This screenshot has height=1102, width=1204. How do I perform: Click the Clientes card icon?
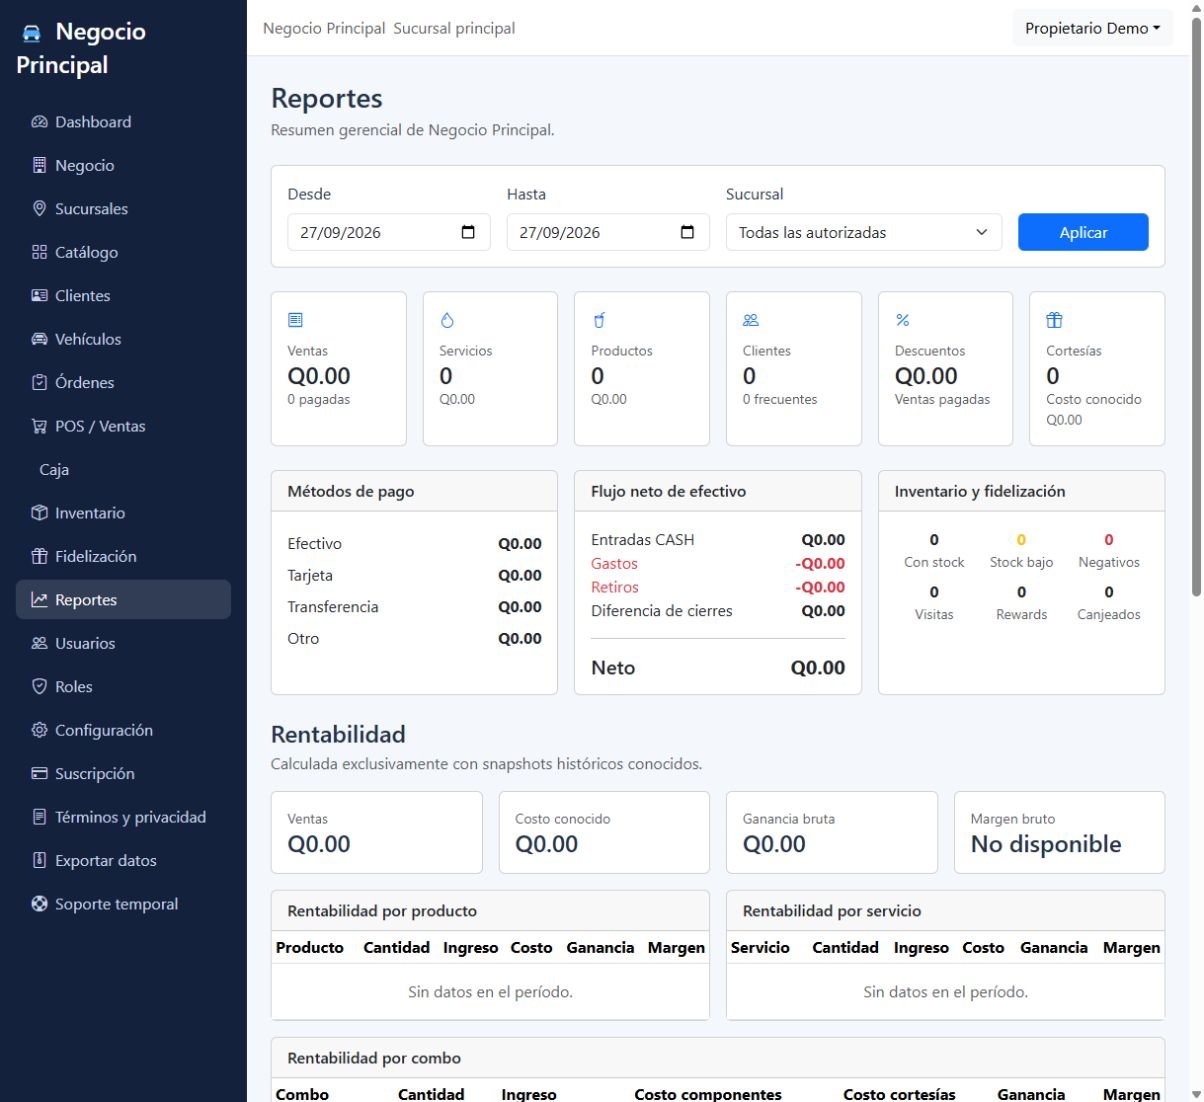coord(39,296)
